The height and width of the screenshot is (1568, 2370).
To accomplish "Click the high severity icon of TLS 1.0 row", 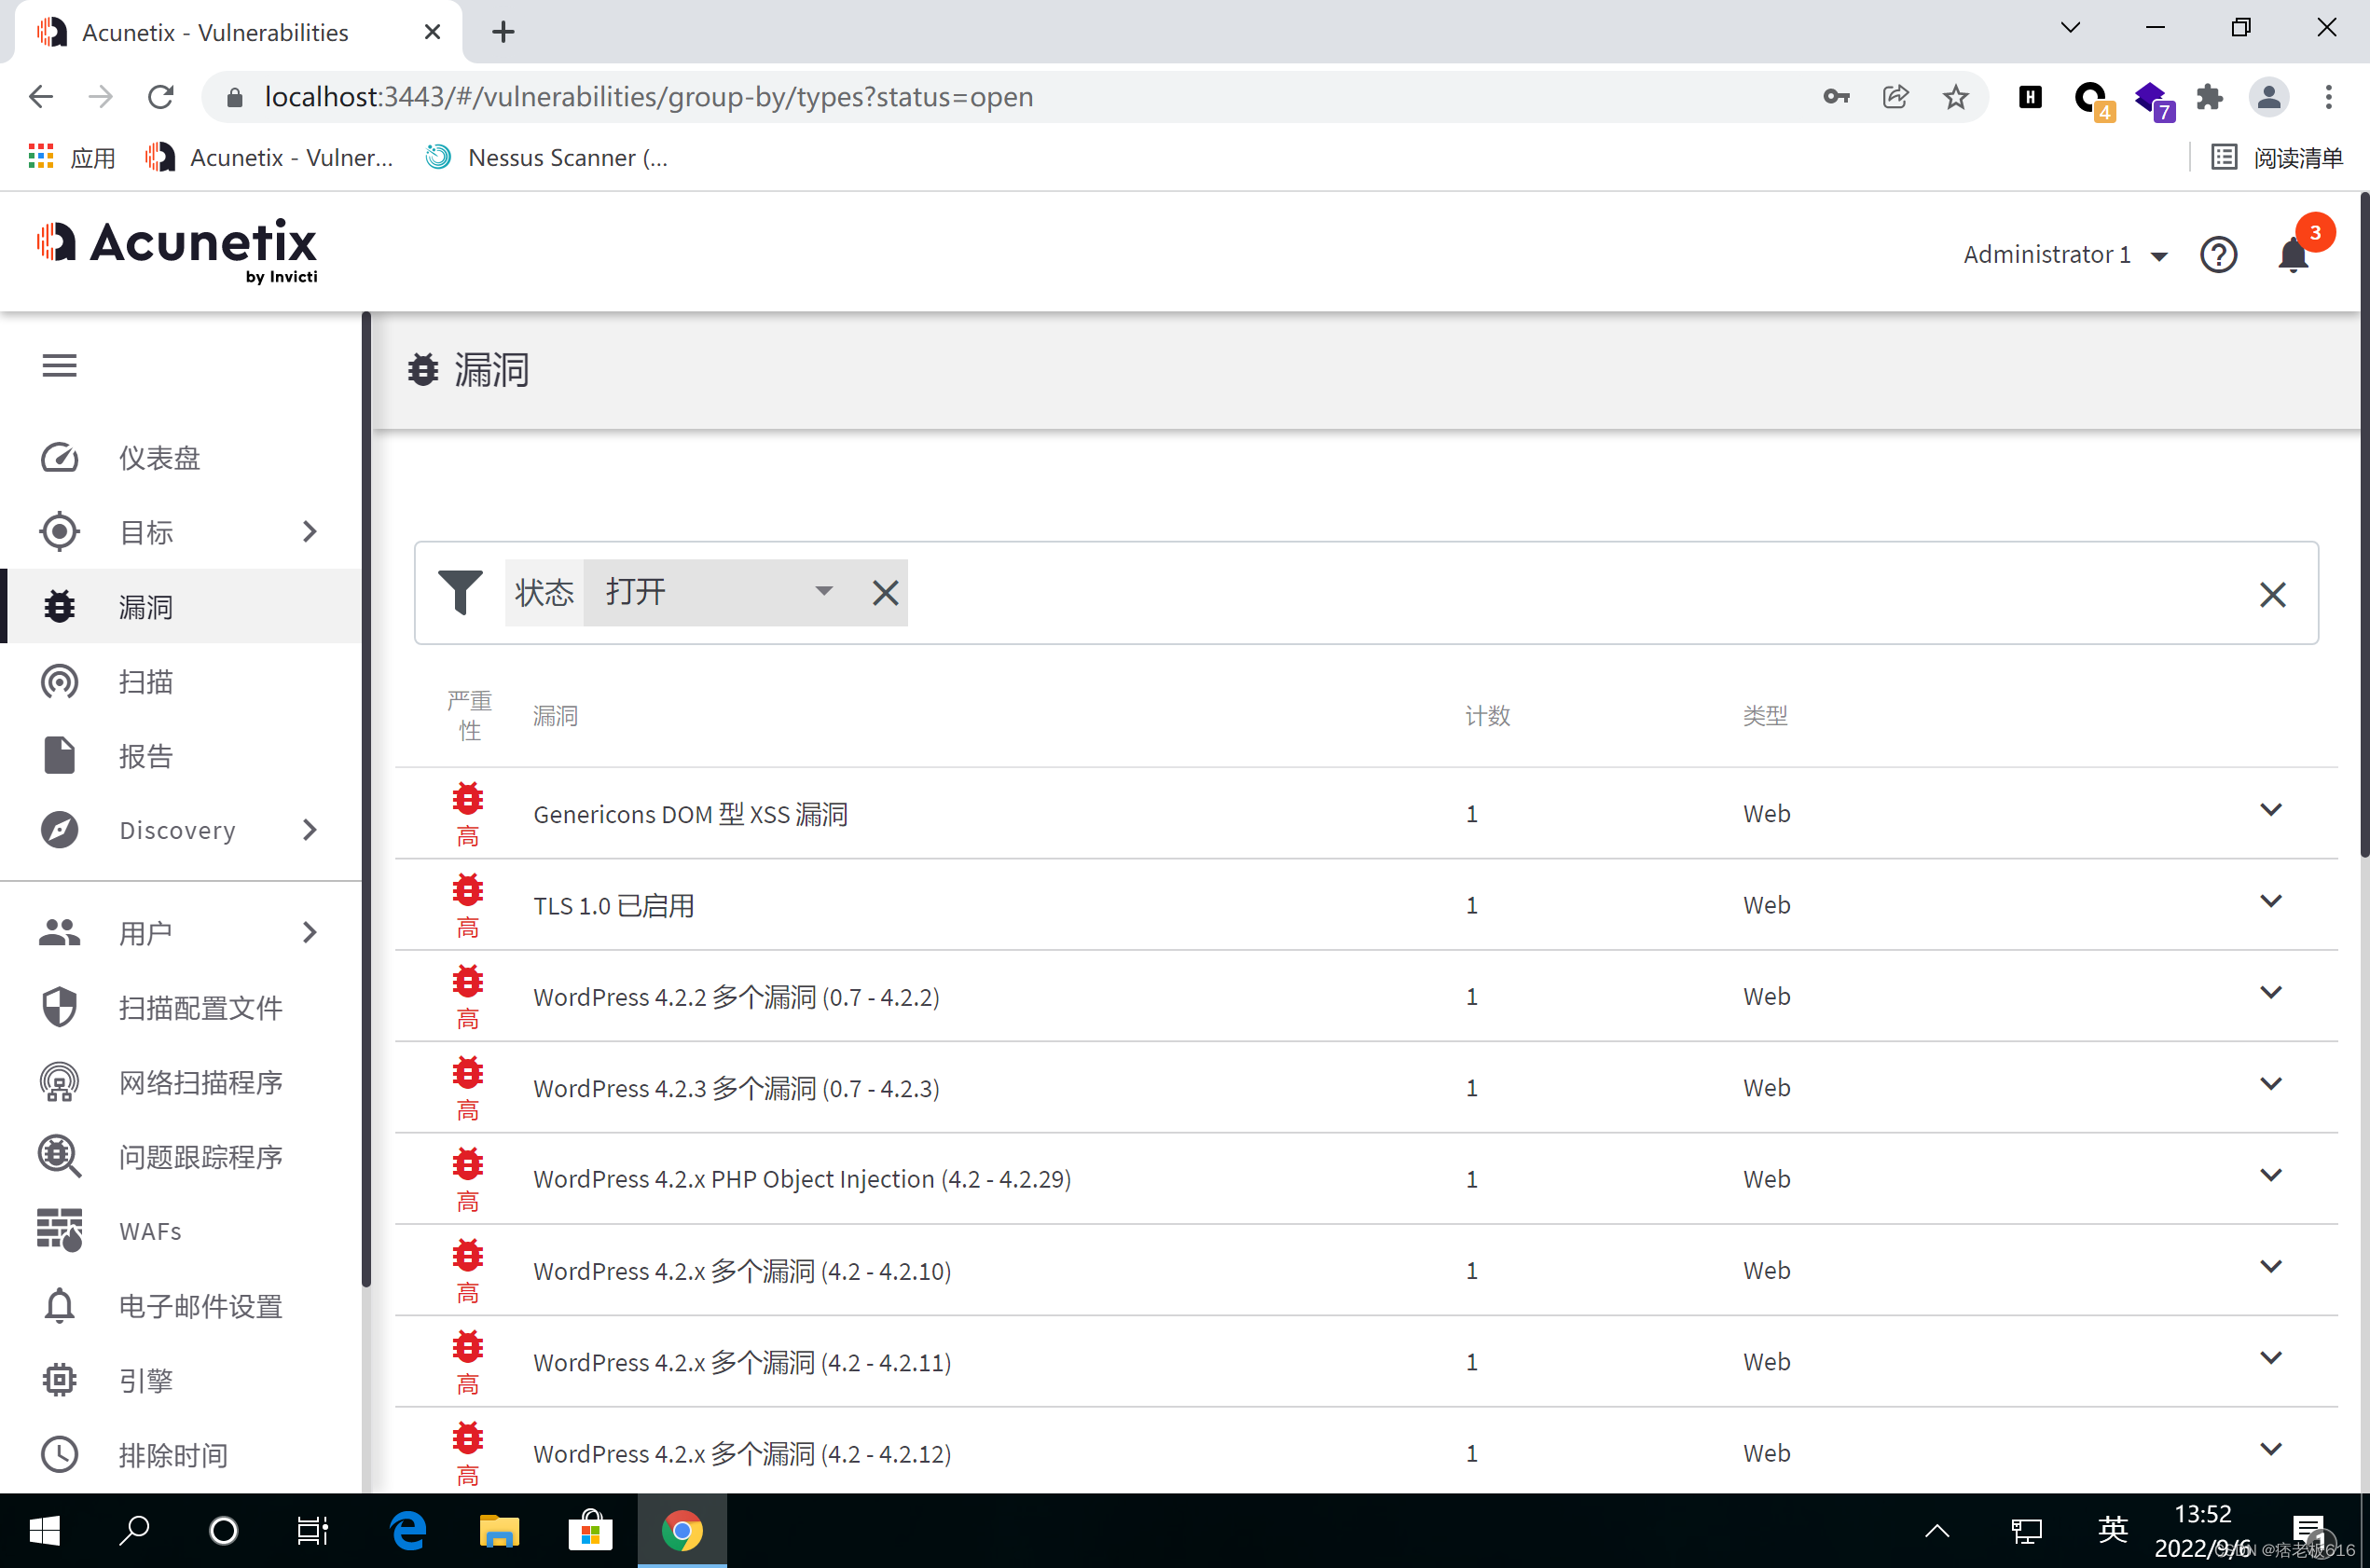I will (x=467, y=890).
